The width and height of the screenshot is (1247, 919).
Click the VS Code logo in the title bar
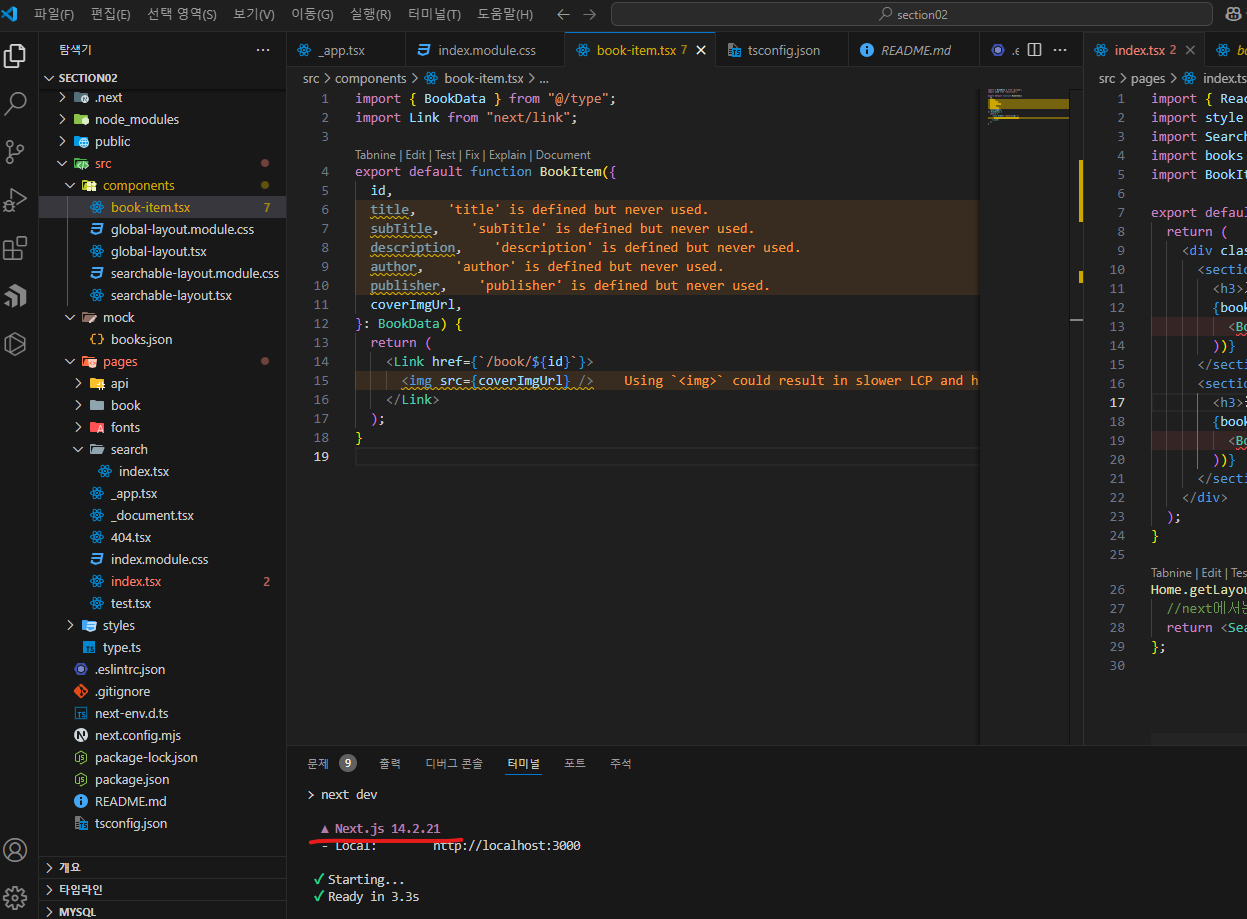coord(12,14)
